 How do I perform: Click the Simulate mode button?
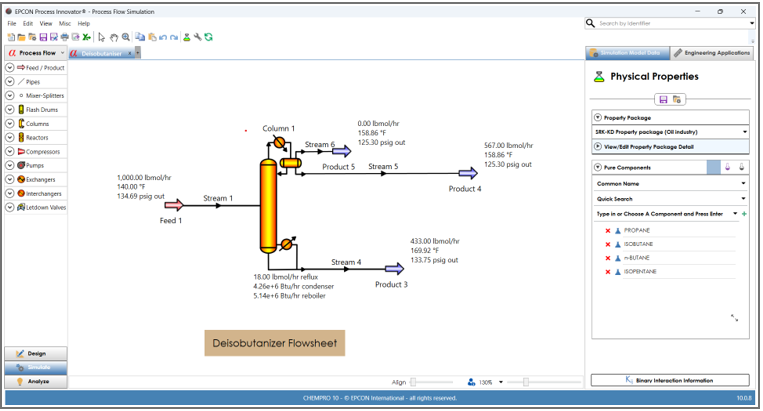(36, 367)
